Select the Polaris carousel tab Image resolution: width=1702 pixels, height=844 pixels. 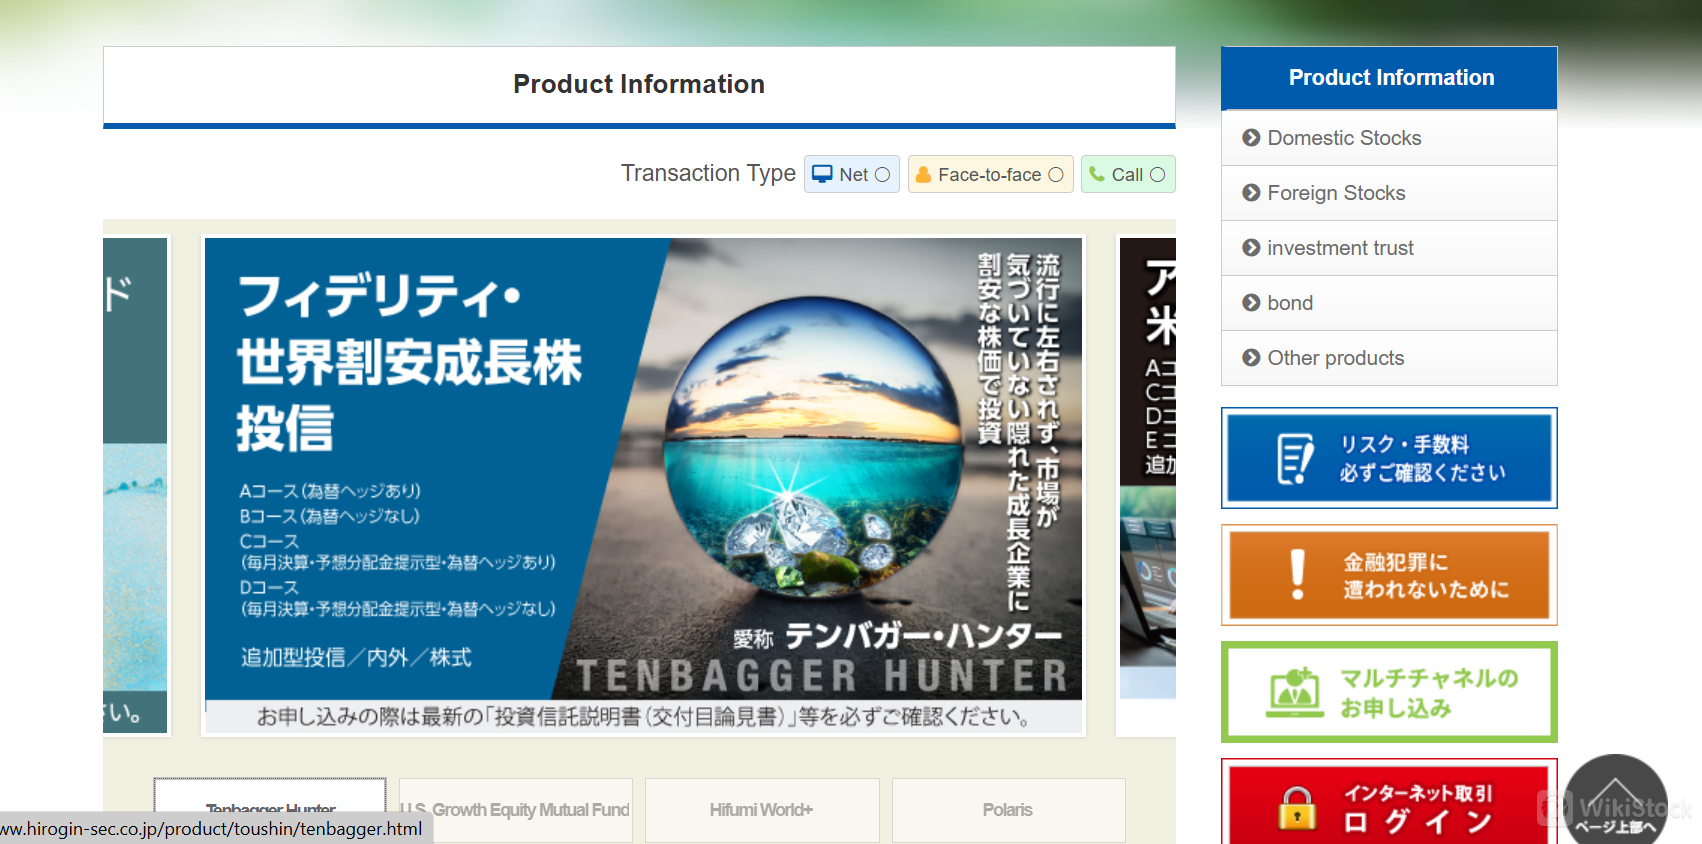pyautogui.click(x=1008, y=810)
